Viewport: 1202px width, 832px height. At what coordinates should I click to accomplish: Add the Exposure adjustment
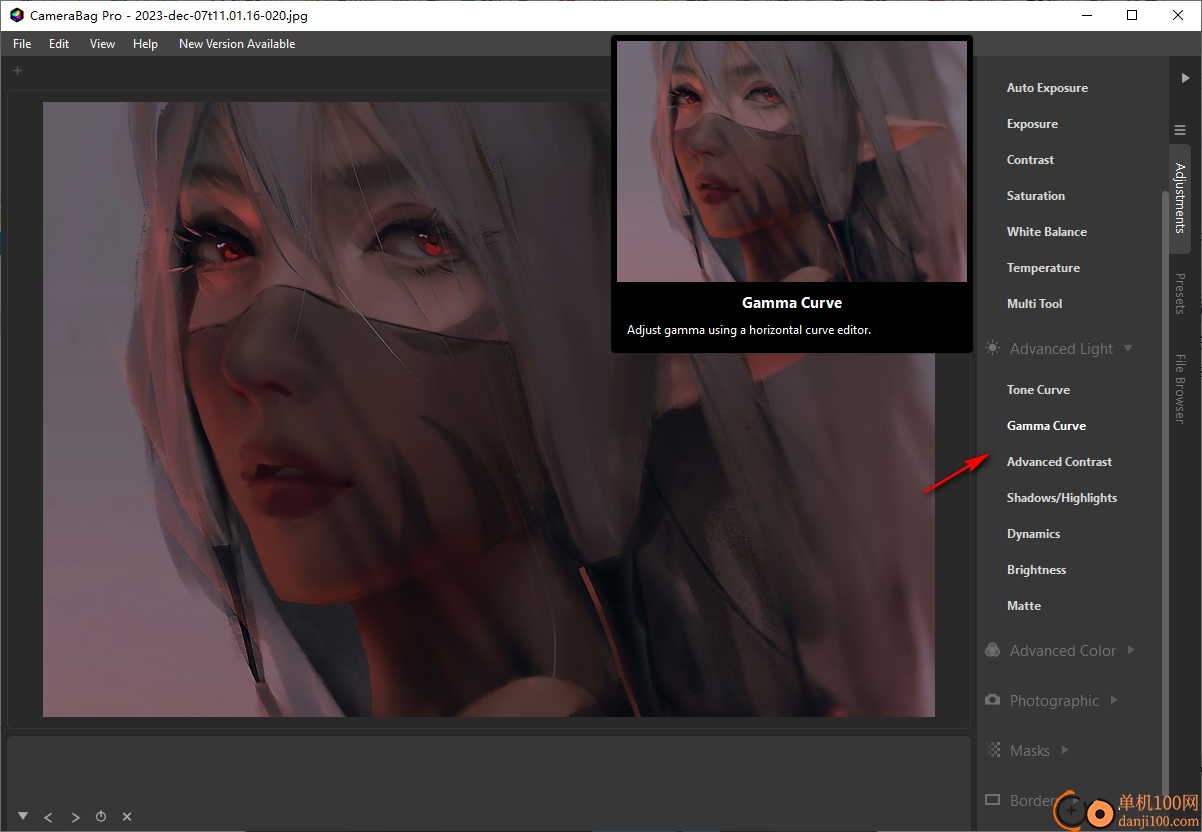(x=1032, y=124)
